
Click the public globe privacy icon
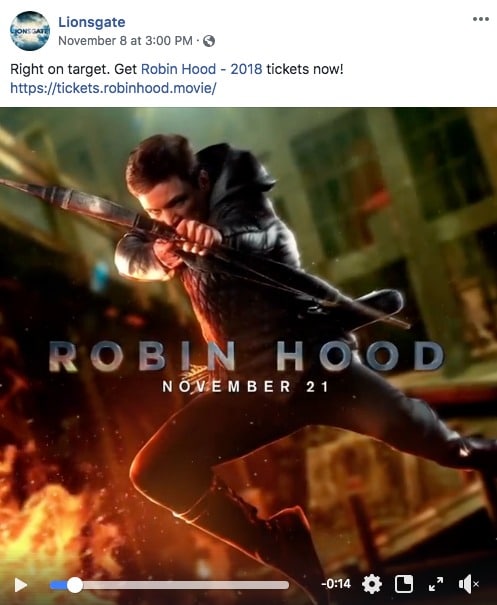(x=209, y=41)
